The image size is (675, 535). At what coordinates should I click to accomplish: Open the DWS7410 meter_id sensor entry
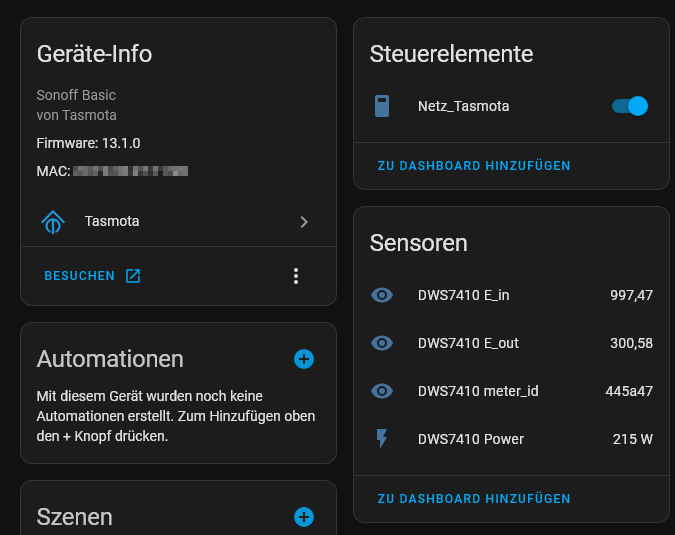[511, 391]
